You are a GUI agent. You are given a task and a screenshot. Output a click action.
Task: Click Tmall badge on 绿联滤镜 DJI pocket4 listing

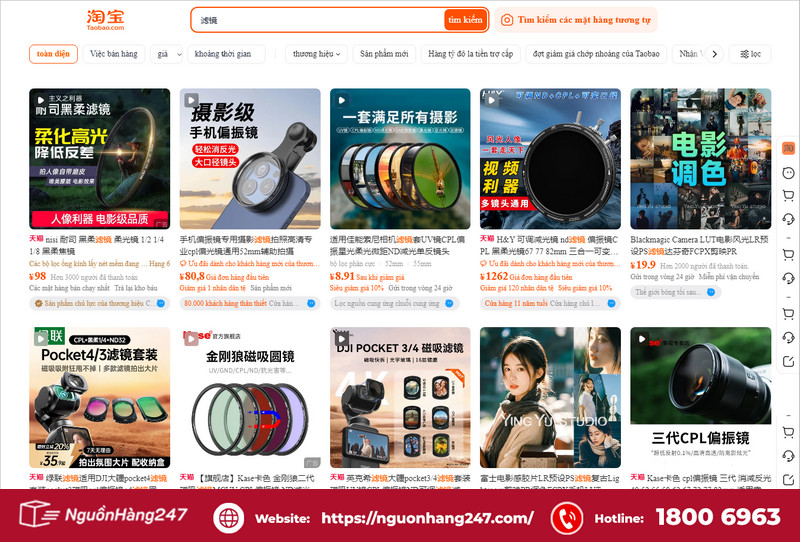(x=36, y=477)
